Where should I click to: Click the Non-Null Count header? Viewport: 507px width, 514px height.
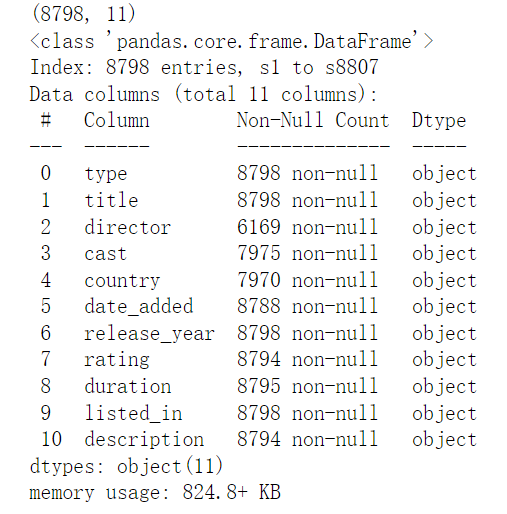313,120
